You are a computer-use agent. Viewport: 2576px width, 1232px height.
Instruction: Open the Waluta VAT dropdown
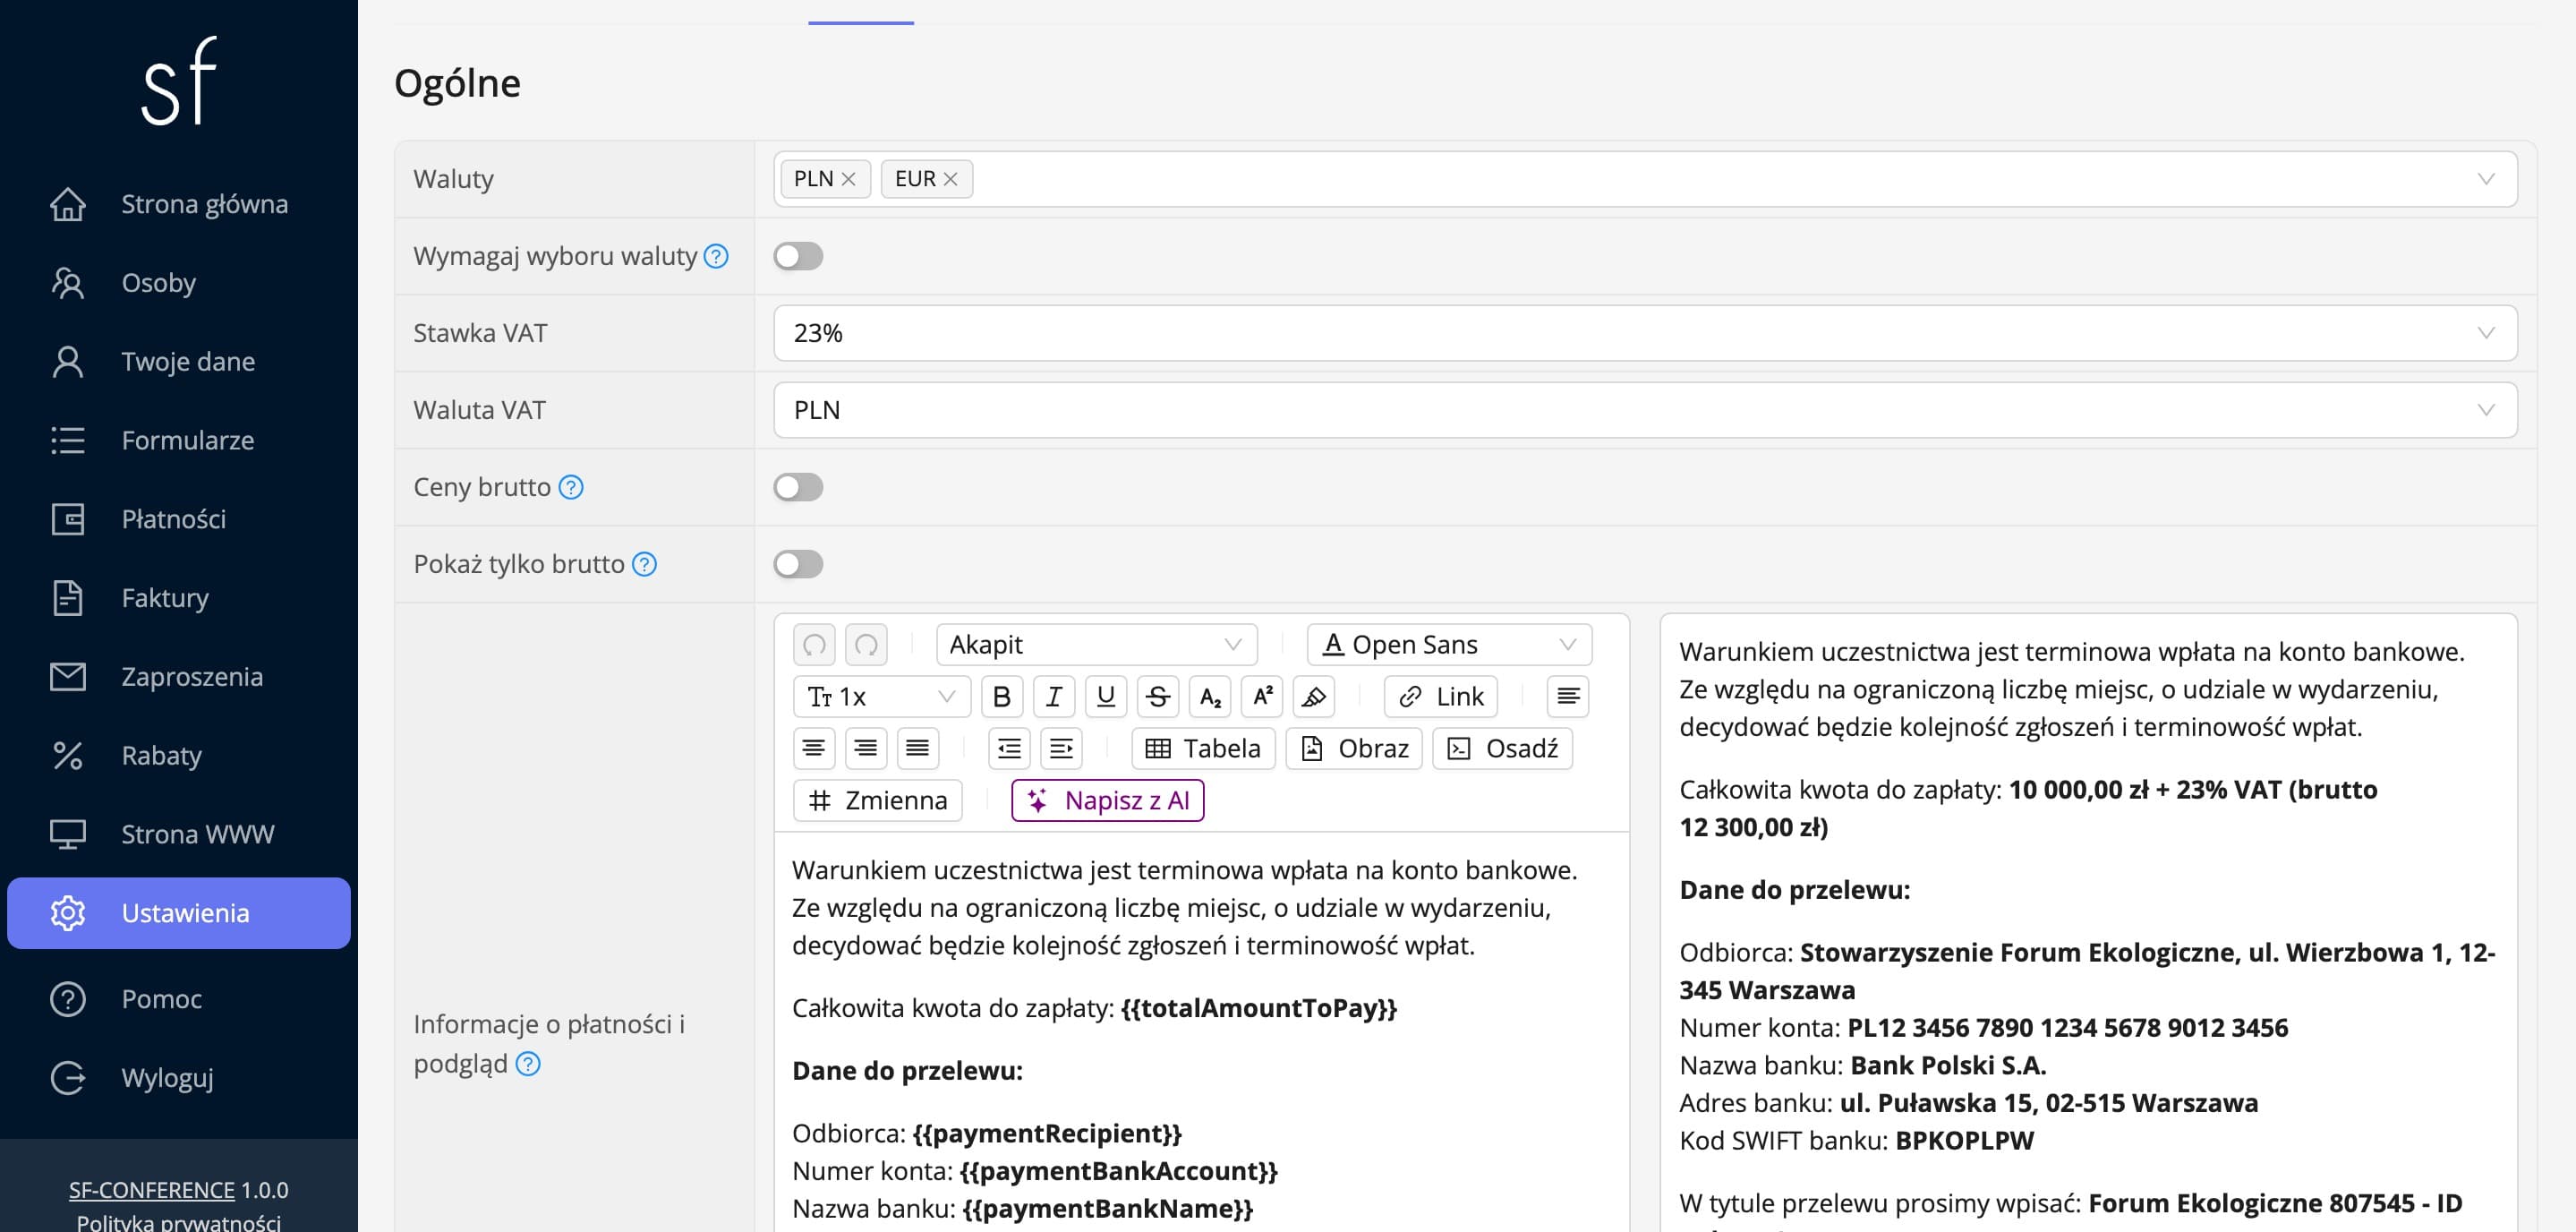(1645, 410)
